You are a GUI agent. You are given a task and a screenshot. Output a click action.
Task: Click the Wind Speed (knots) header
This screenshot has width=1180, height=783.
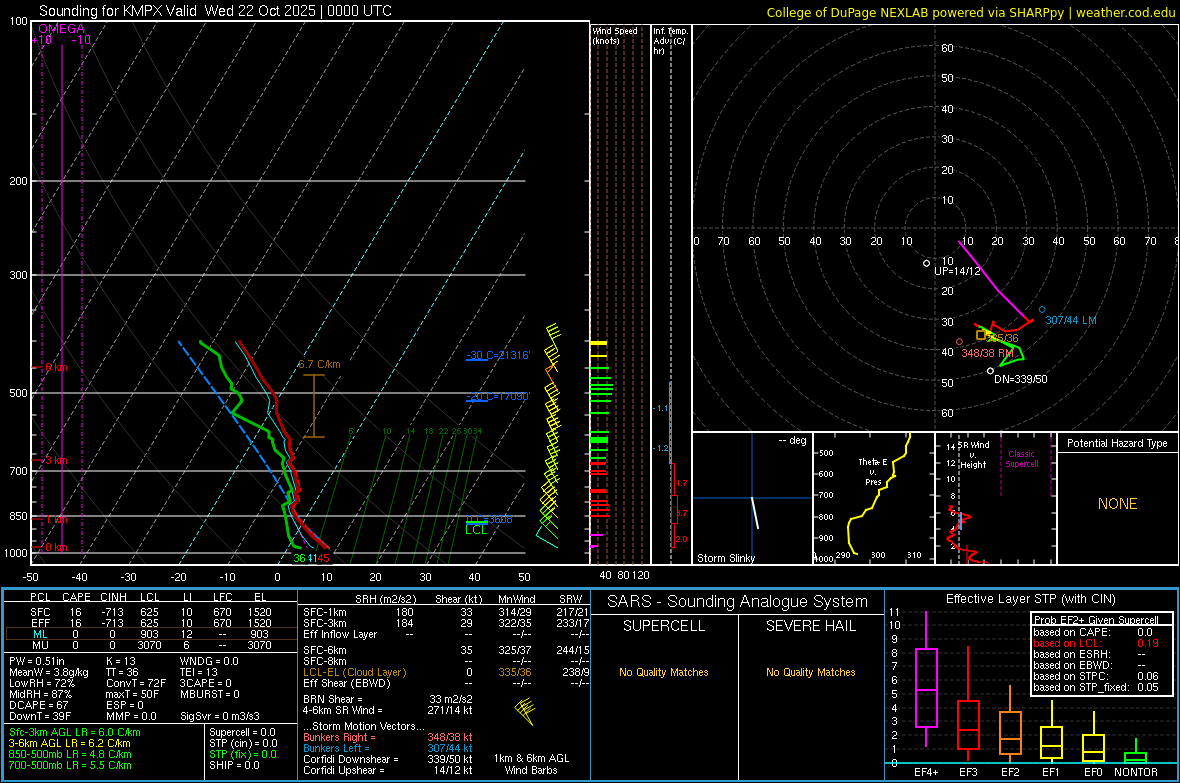click(x=615, y=35)
